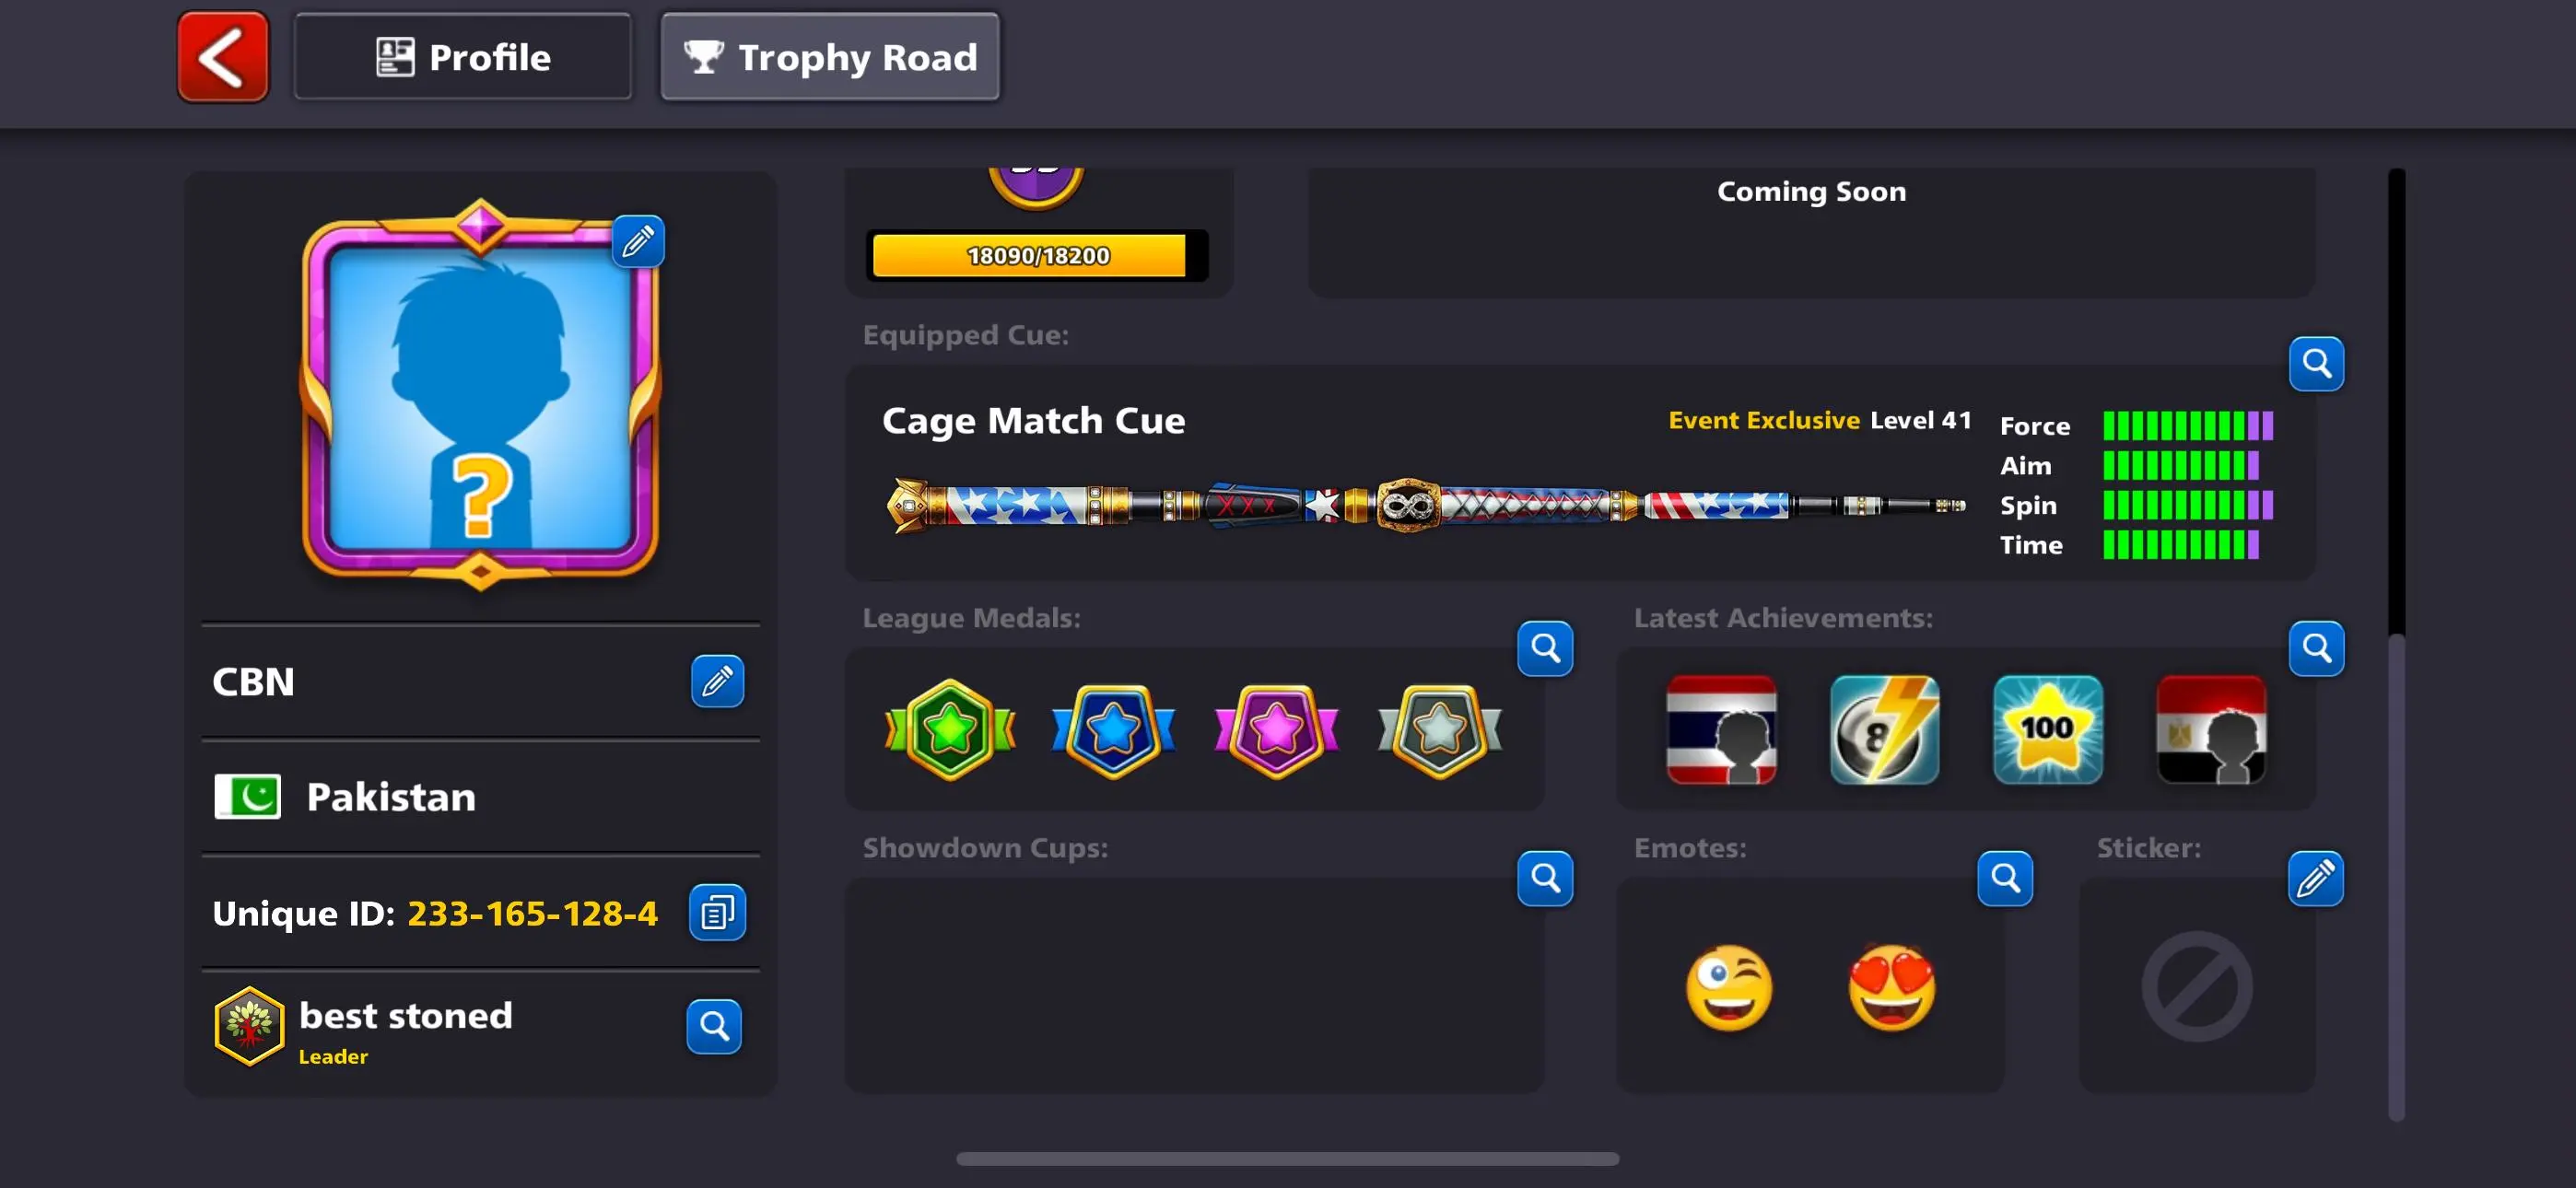Inspect the best stoned club
The width and height of the screenshot is (2576, 1188).
(x=714, y=1026)
